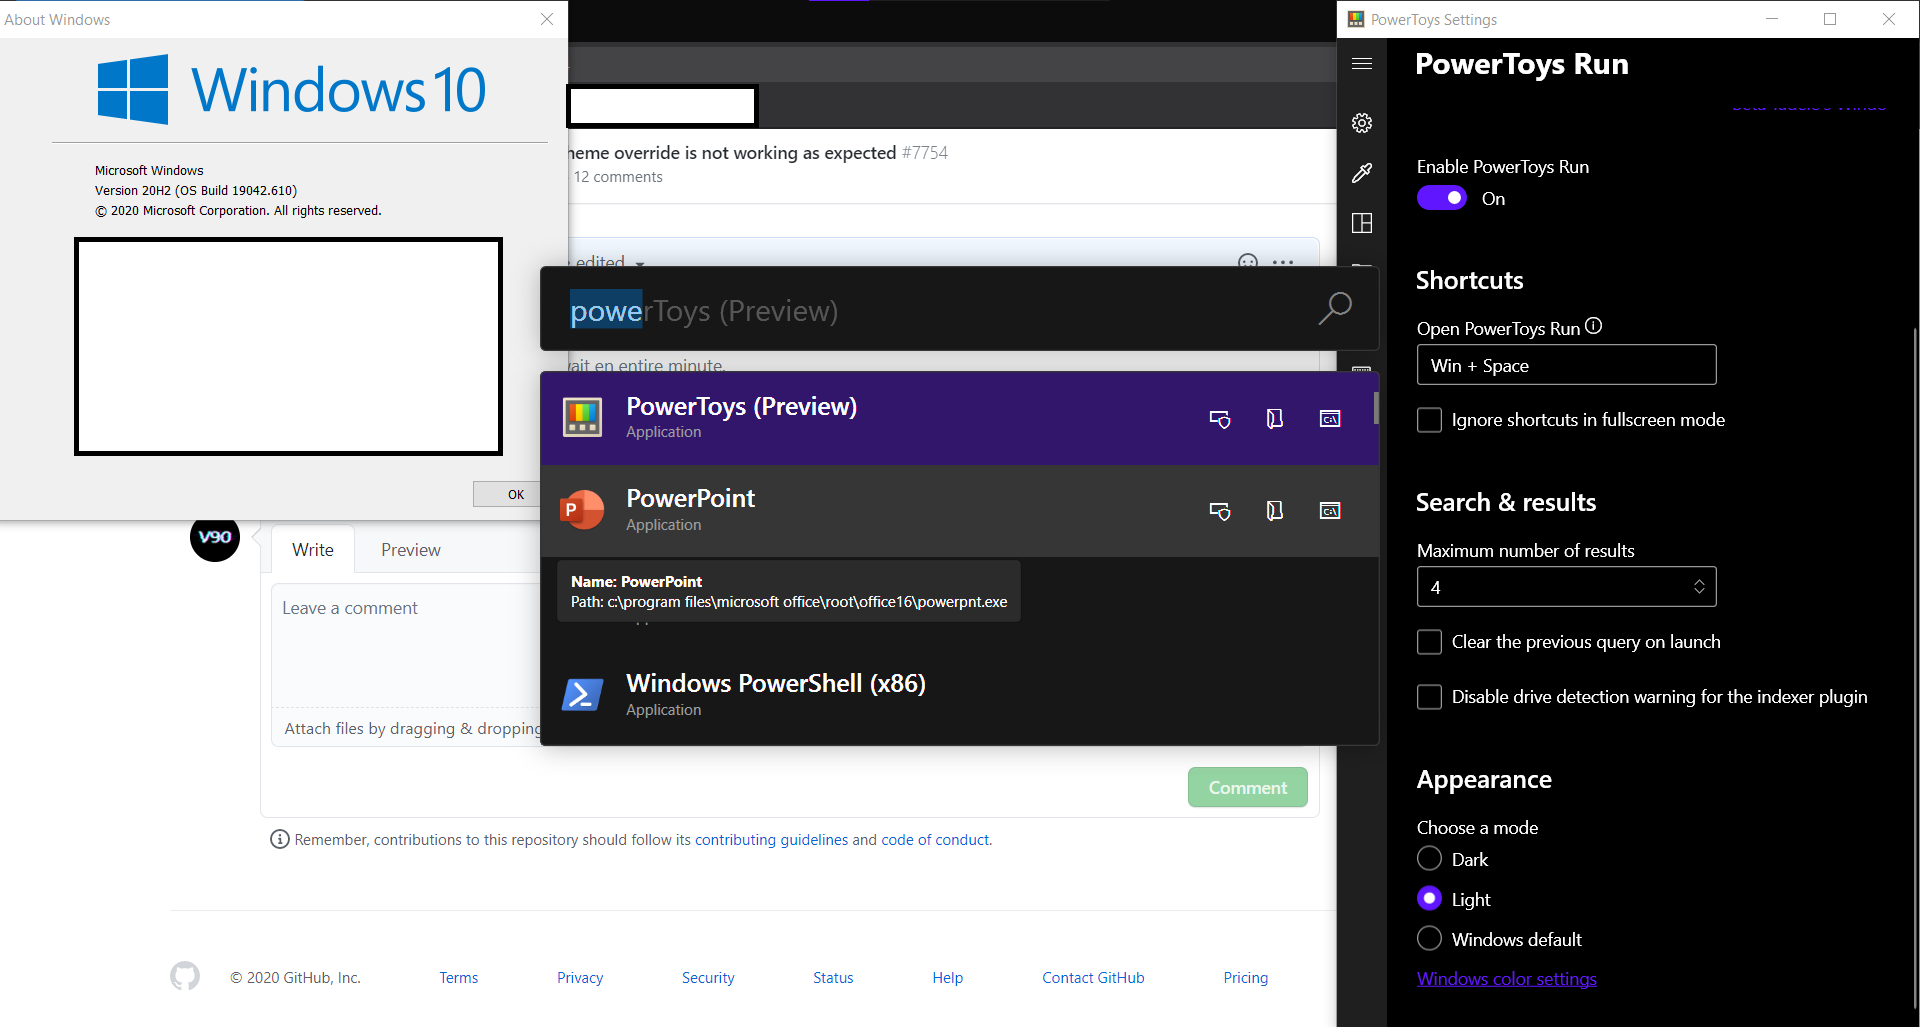Open PowerPoint's containing folder
The height and width of the screenshot is (1027, 1920).
[1274, 511]
